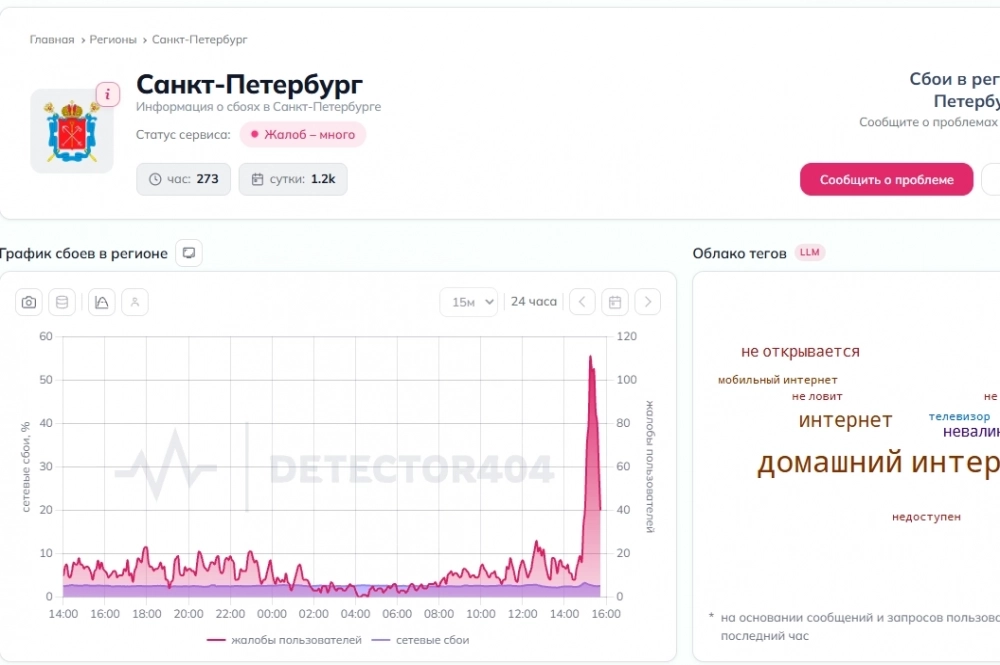Click the pink info icon on the coat of arms
Image resolution: width=1000 pixels, height=665 pixels.
pyautogui.click(x=108, y=94)
